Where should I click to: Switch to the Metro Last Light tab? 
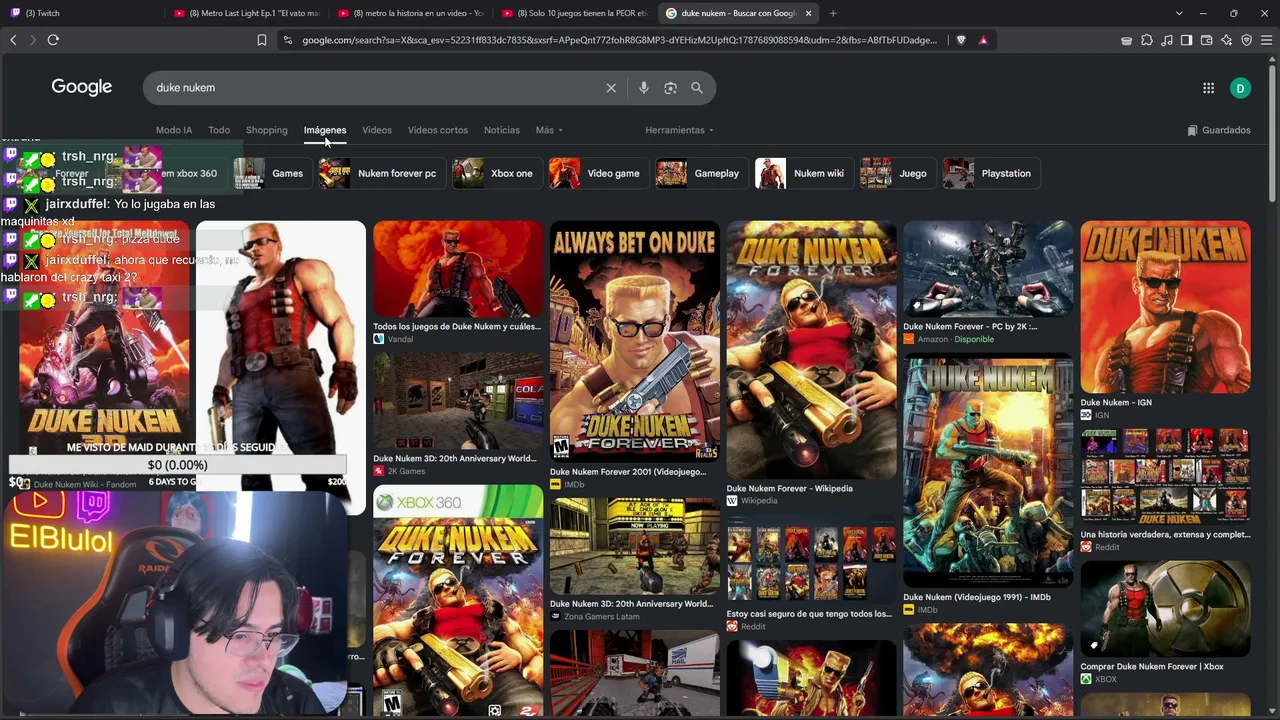pos(245,13)
